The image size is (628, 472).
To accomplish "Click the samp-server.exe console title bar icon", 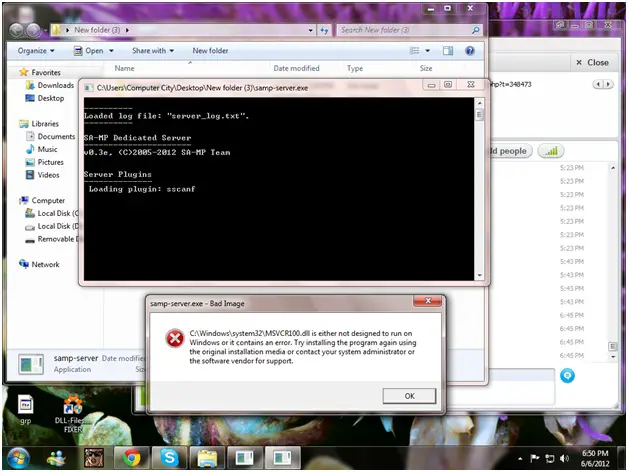I will (x=89, y=88).
